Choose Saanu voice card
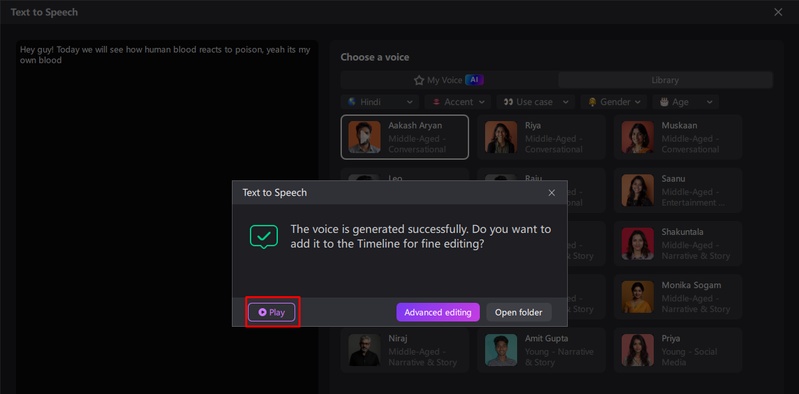Screen dimensions: 799x394 (x=678, y=191)
